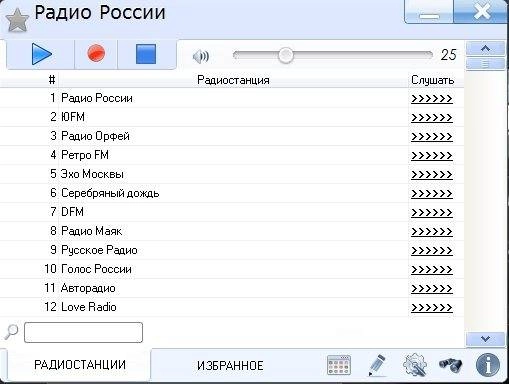Open the calendar scheduler icon
The width and height of the screenshot is (509, 384).
point(339,365)
